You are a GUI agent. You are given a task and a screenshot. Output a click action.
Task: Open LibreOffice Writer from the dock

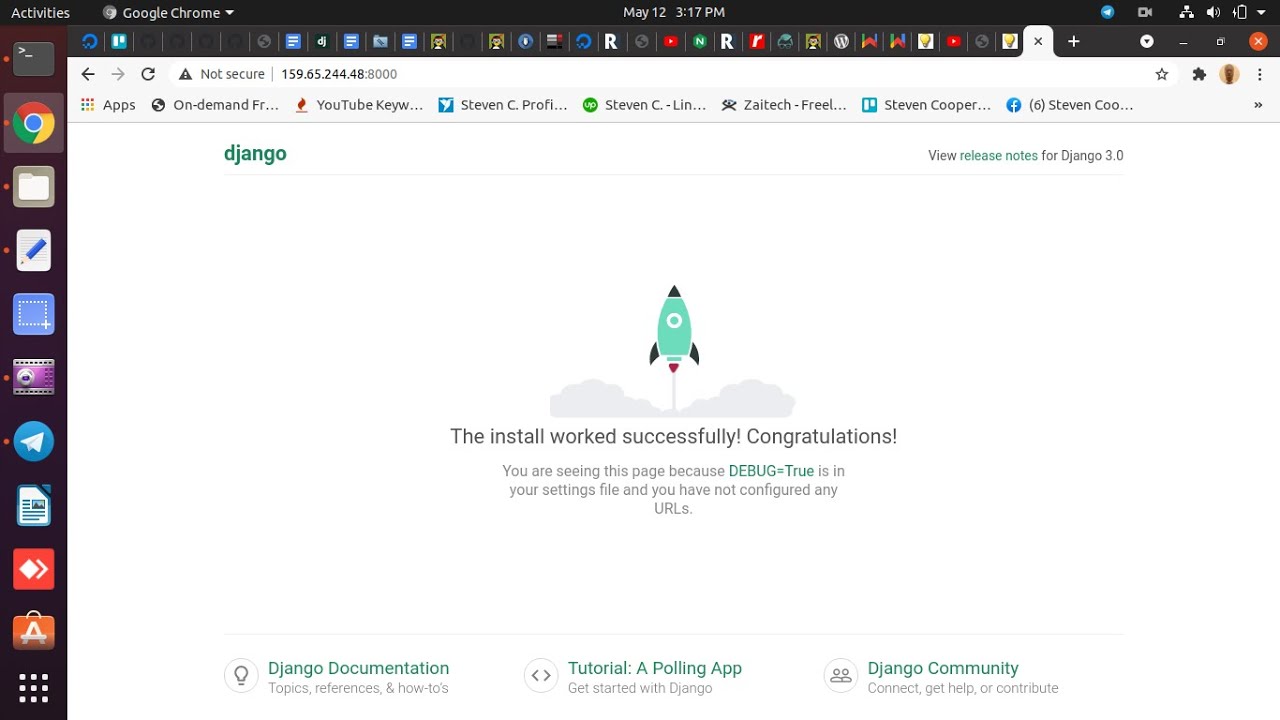(33, 505)
